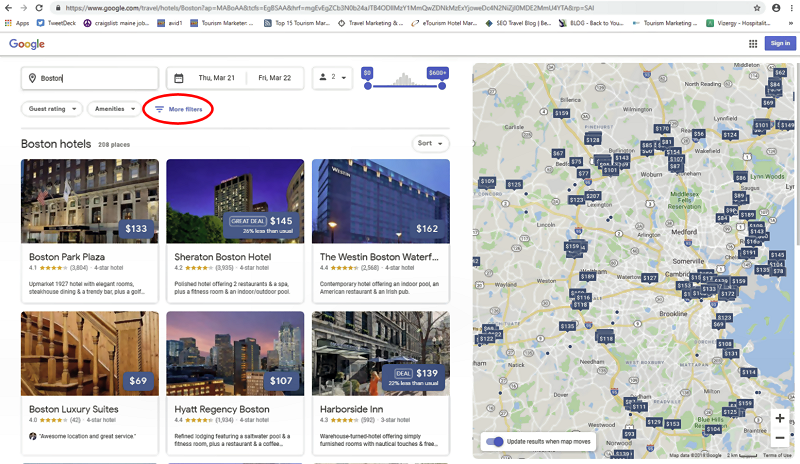Click the $114 map marker near Milton

748,372
